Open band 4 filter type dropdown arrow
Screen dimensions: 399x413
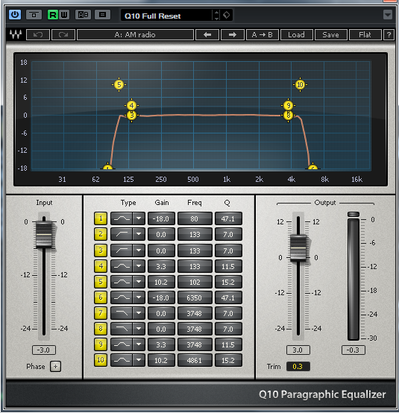pos(139,266)
